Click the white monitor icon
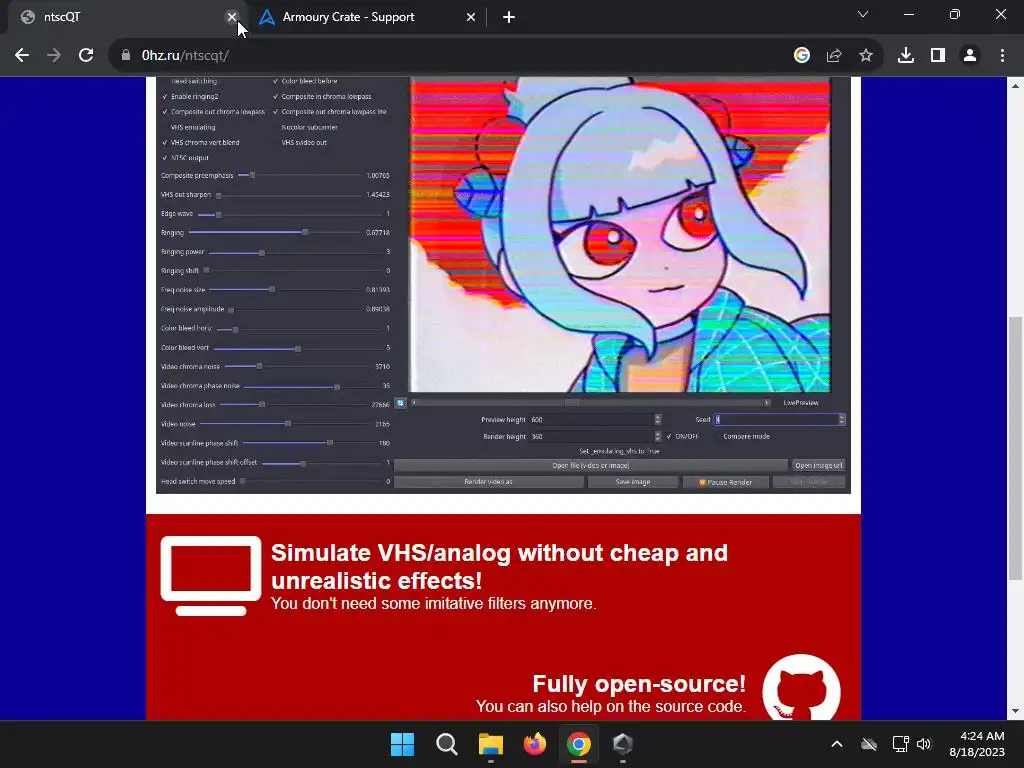This screenshot has width=1024, height=768. [211, 576]
